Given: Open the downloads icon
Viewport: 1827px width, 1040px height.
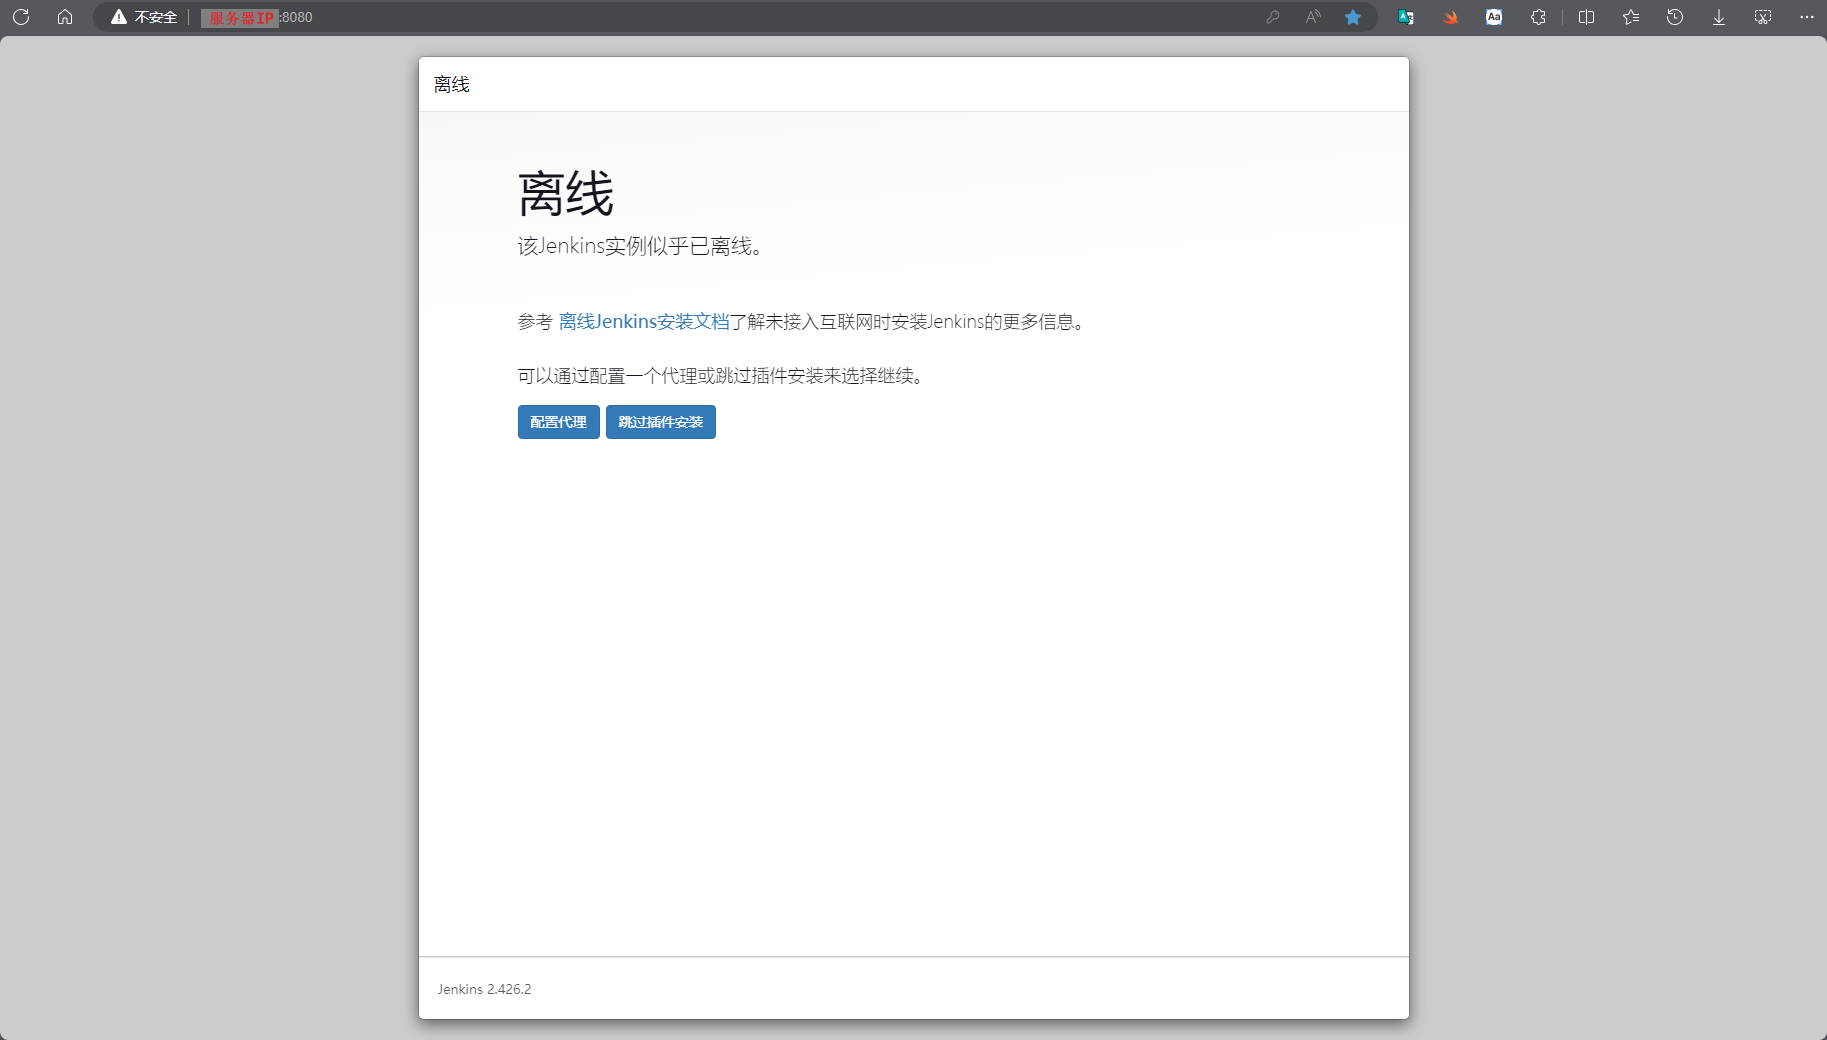Looking at the screenshot, I should point(1719,17).
